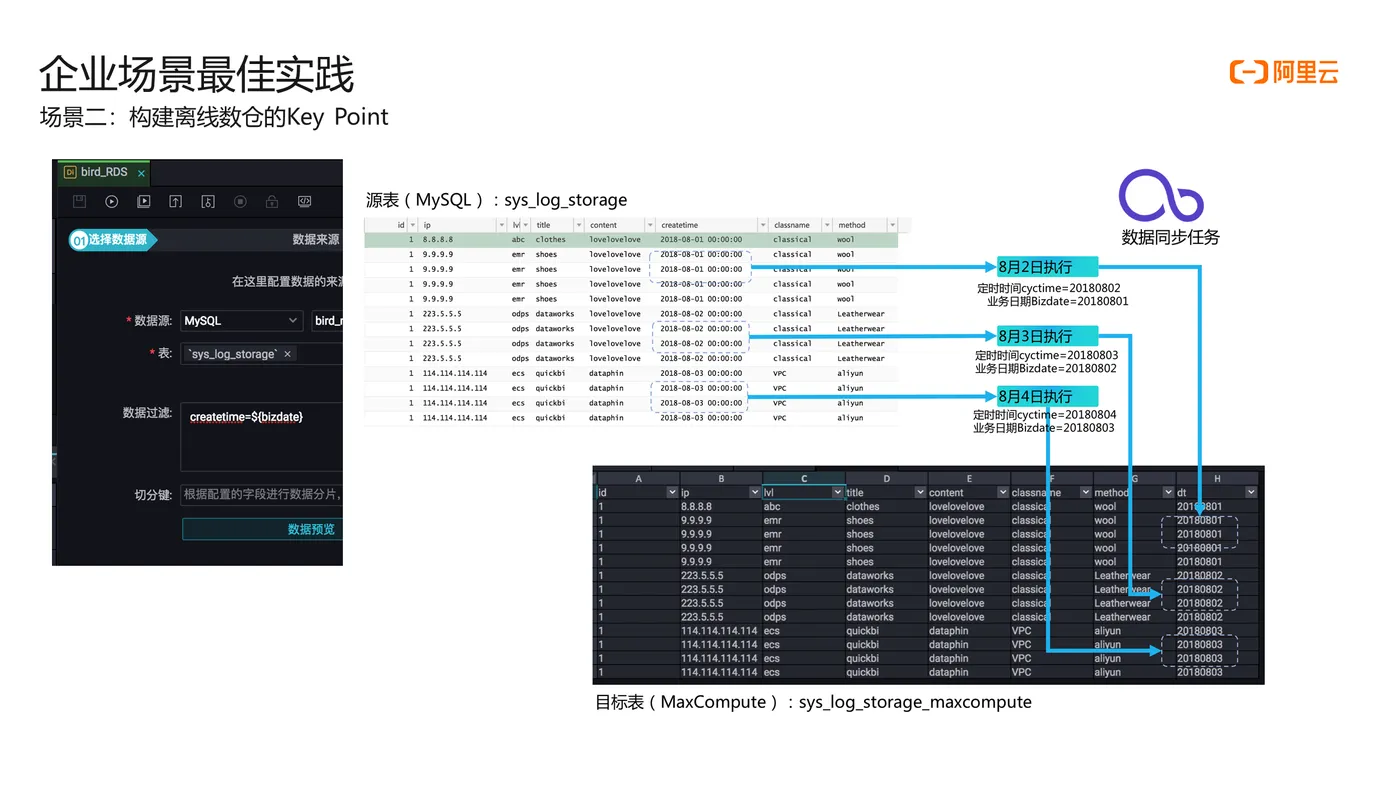The height and width of the screenshot is (788, 1400).
Task: Click the 'createtime' column header text
Action: (679, 225)
